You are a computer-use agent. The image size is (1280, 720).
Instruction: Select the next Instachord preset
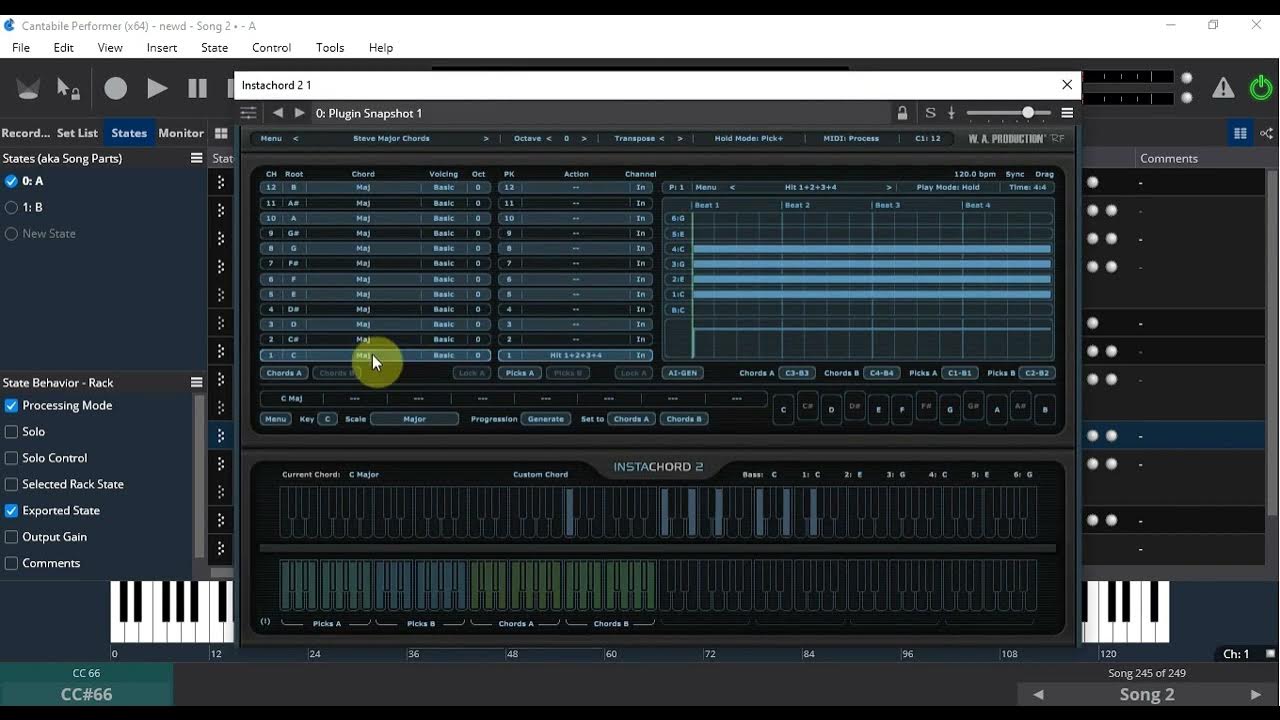click(486, 139)
